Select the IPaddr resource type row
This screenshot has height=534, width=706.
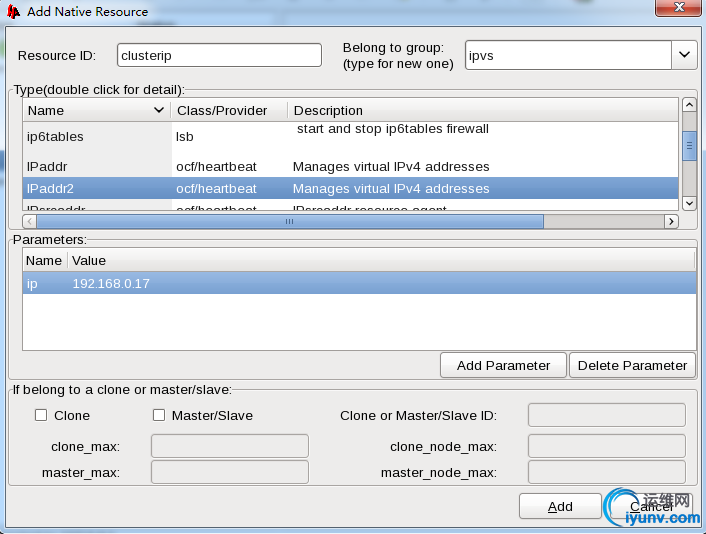pos(350,167)
